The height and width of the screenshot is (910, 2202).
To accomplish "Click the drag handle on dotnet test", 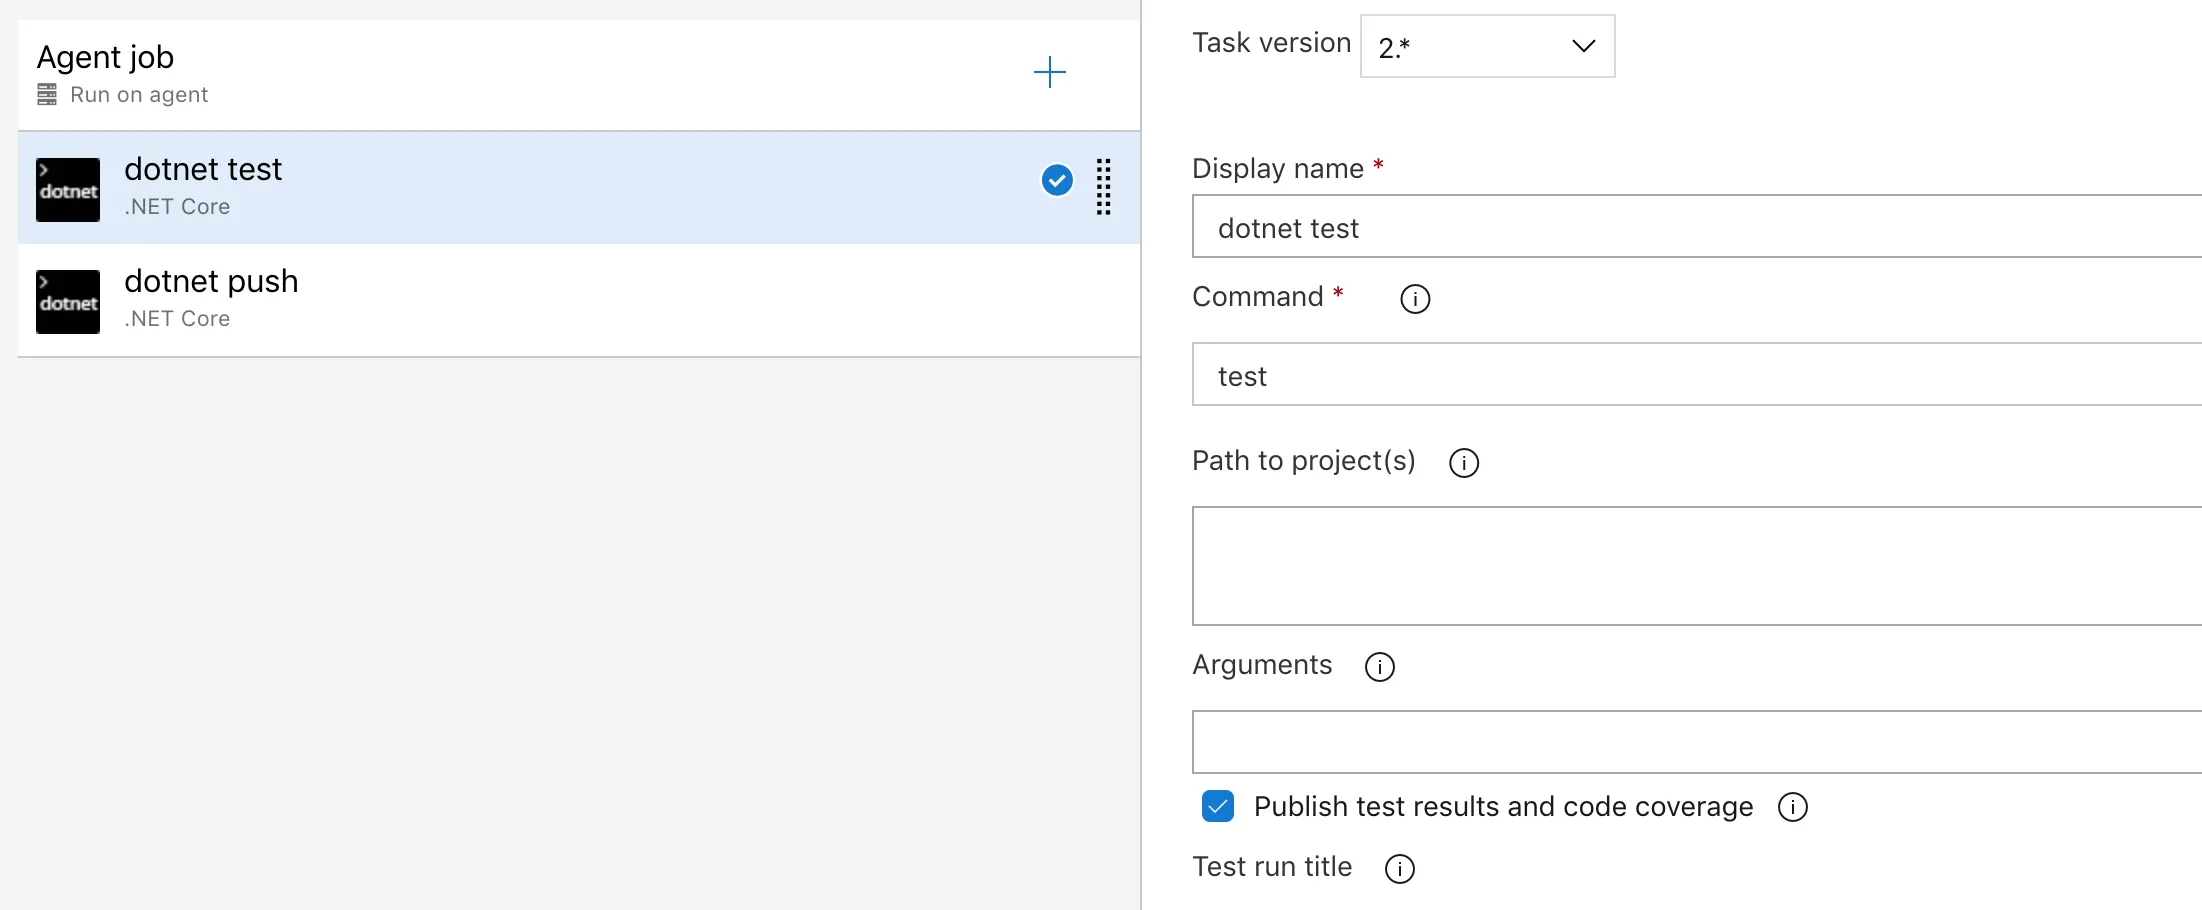I will [1103, 187].
